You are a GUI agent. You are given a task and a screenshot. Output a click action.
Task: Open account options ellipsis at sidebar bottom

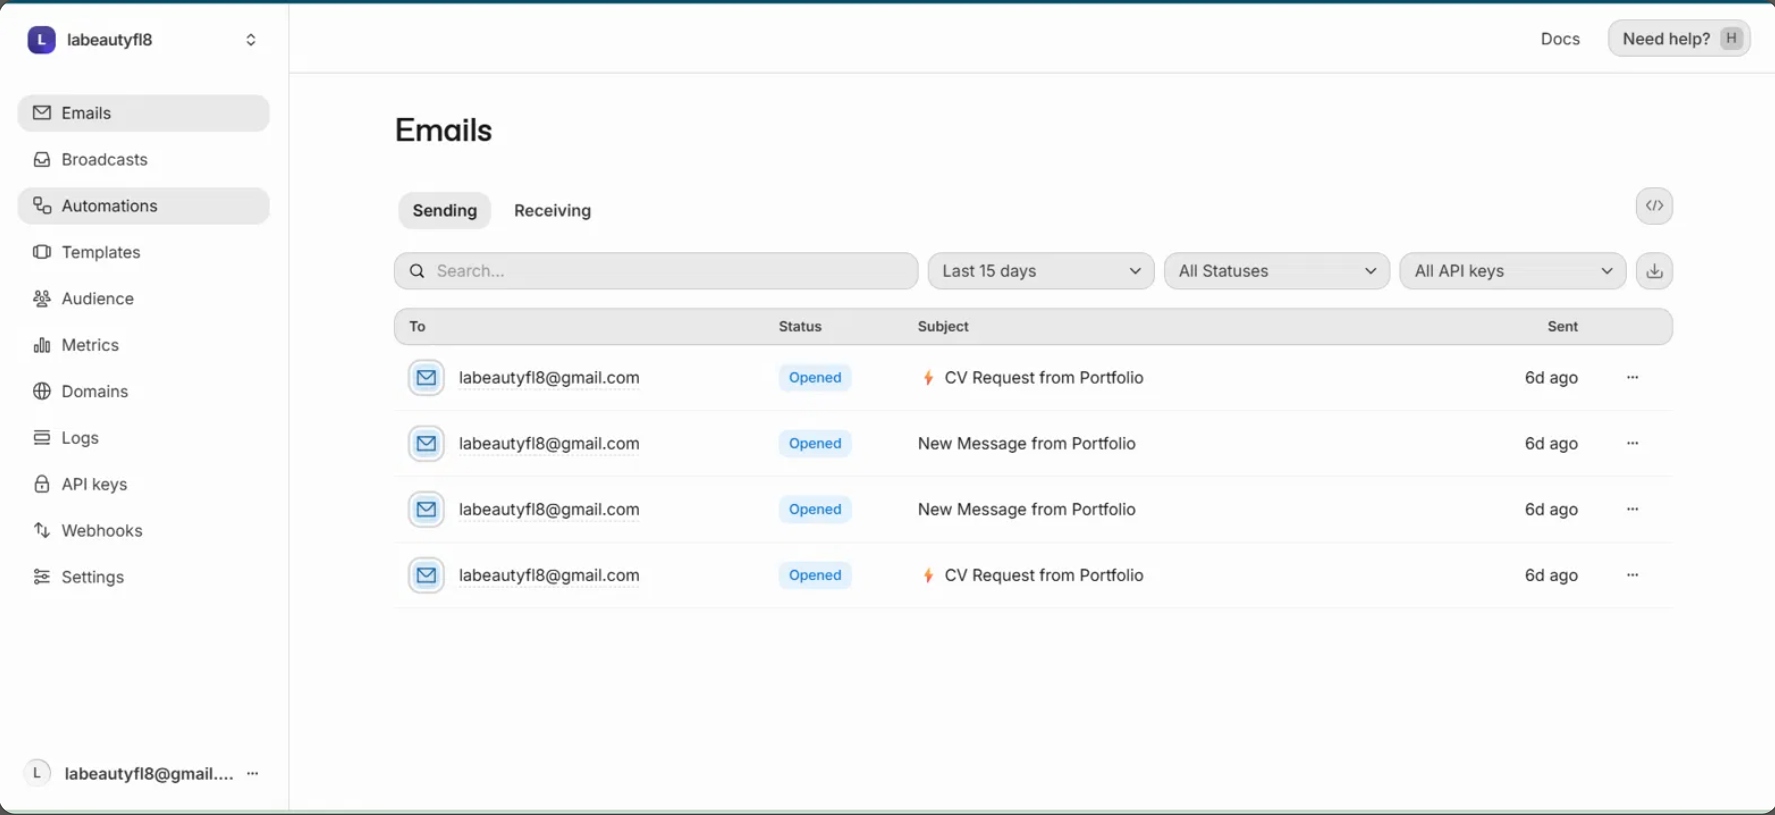[253, 773]
